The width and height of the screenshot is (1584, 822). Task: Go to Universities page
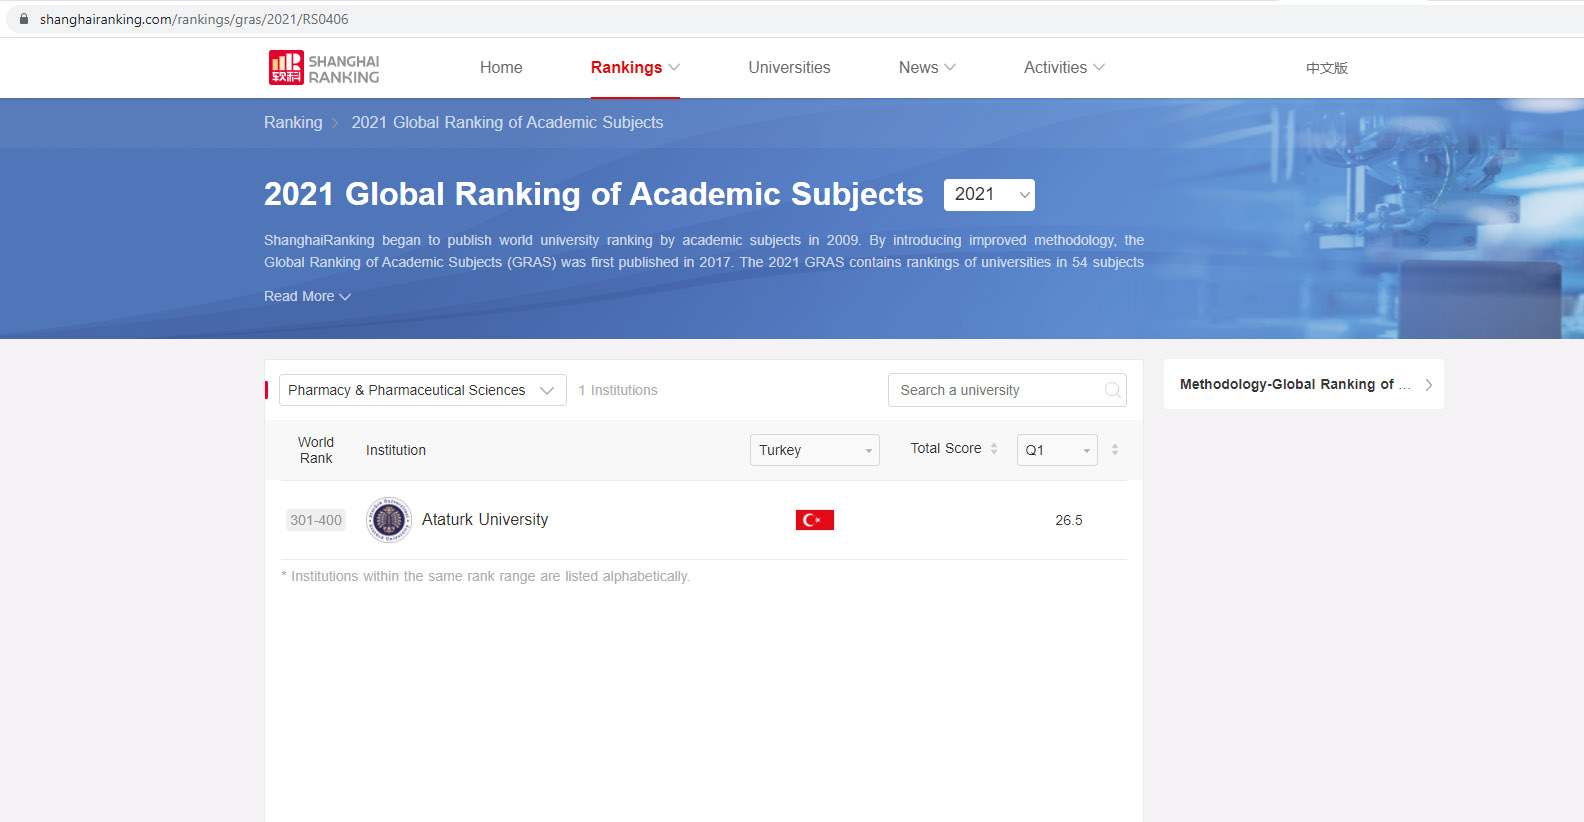pos(789,68)
